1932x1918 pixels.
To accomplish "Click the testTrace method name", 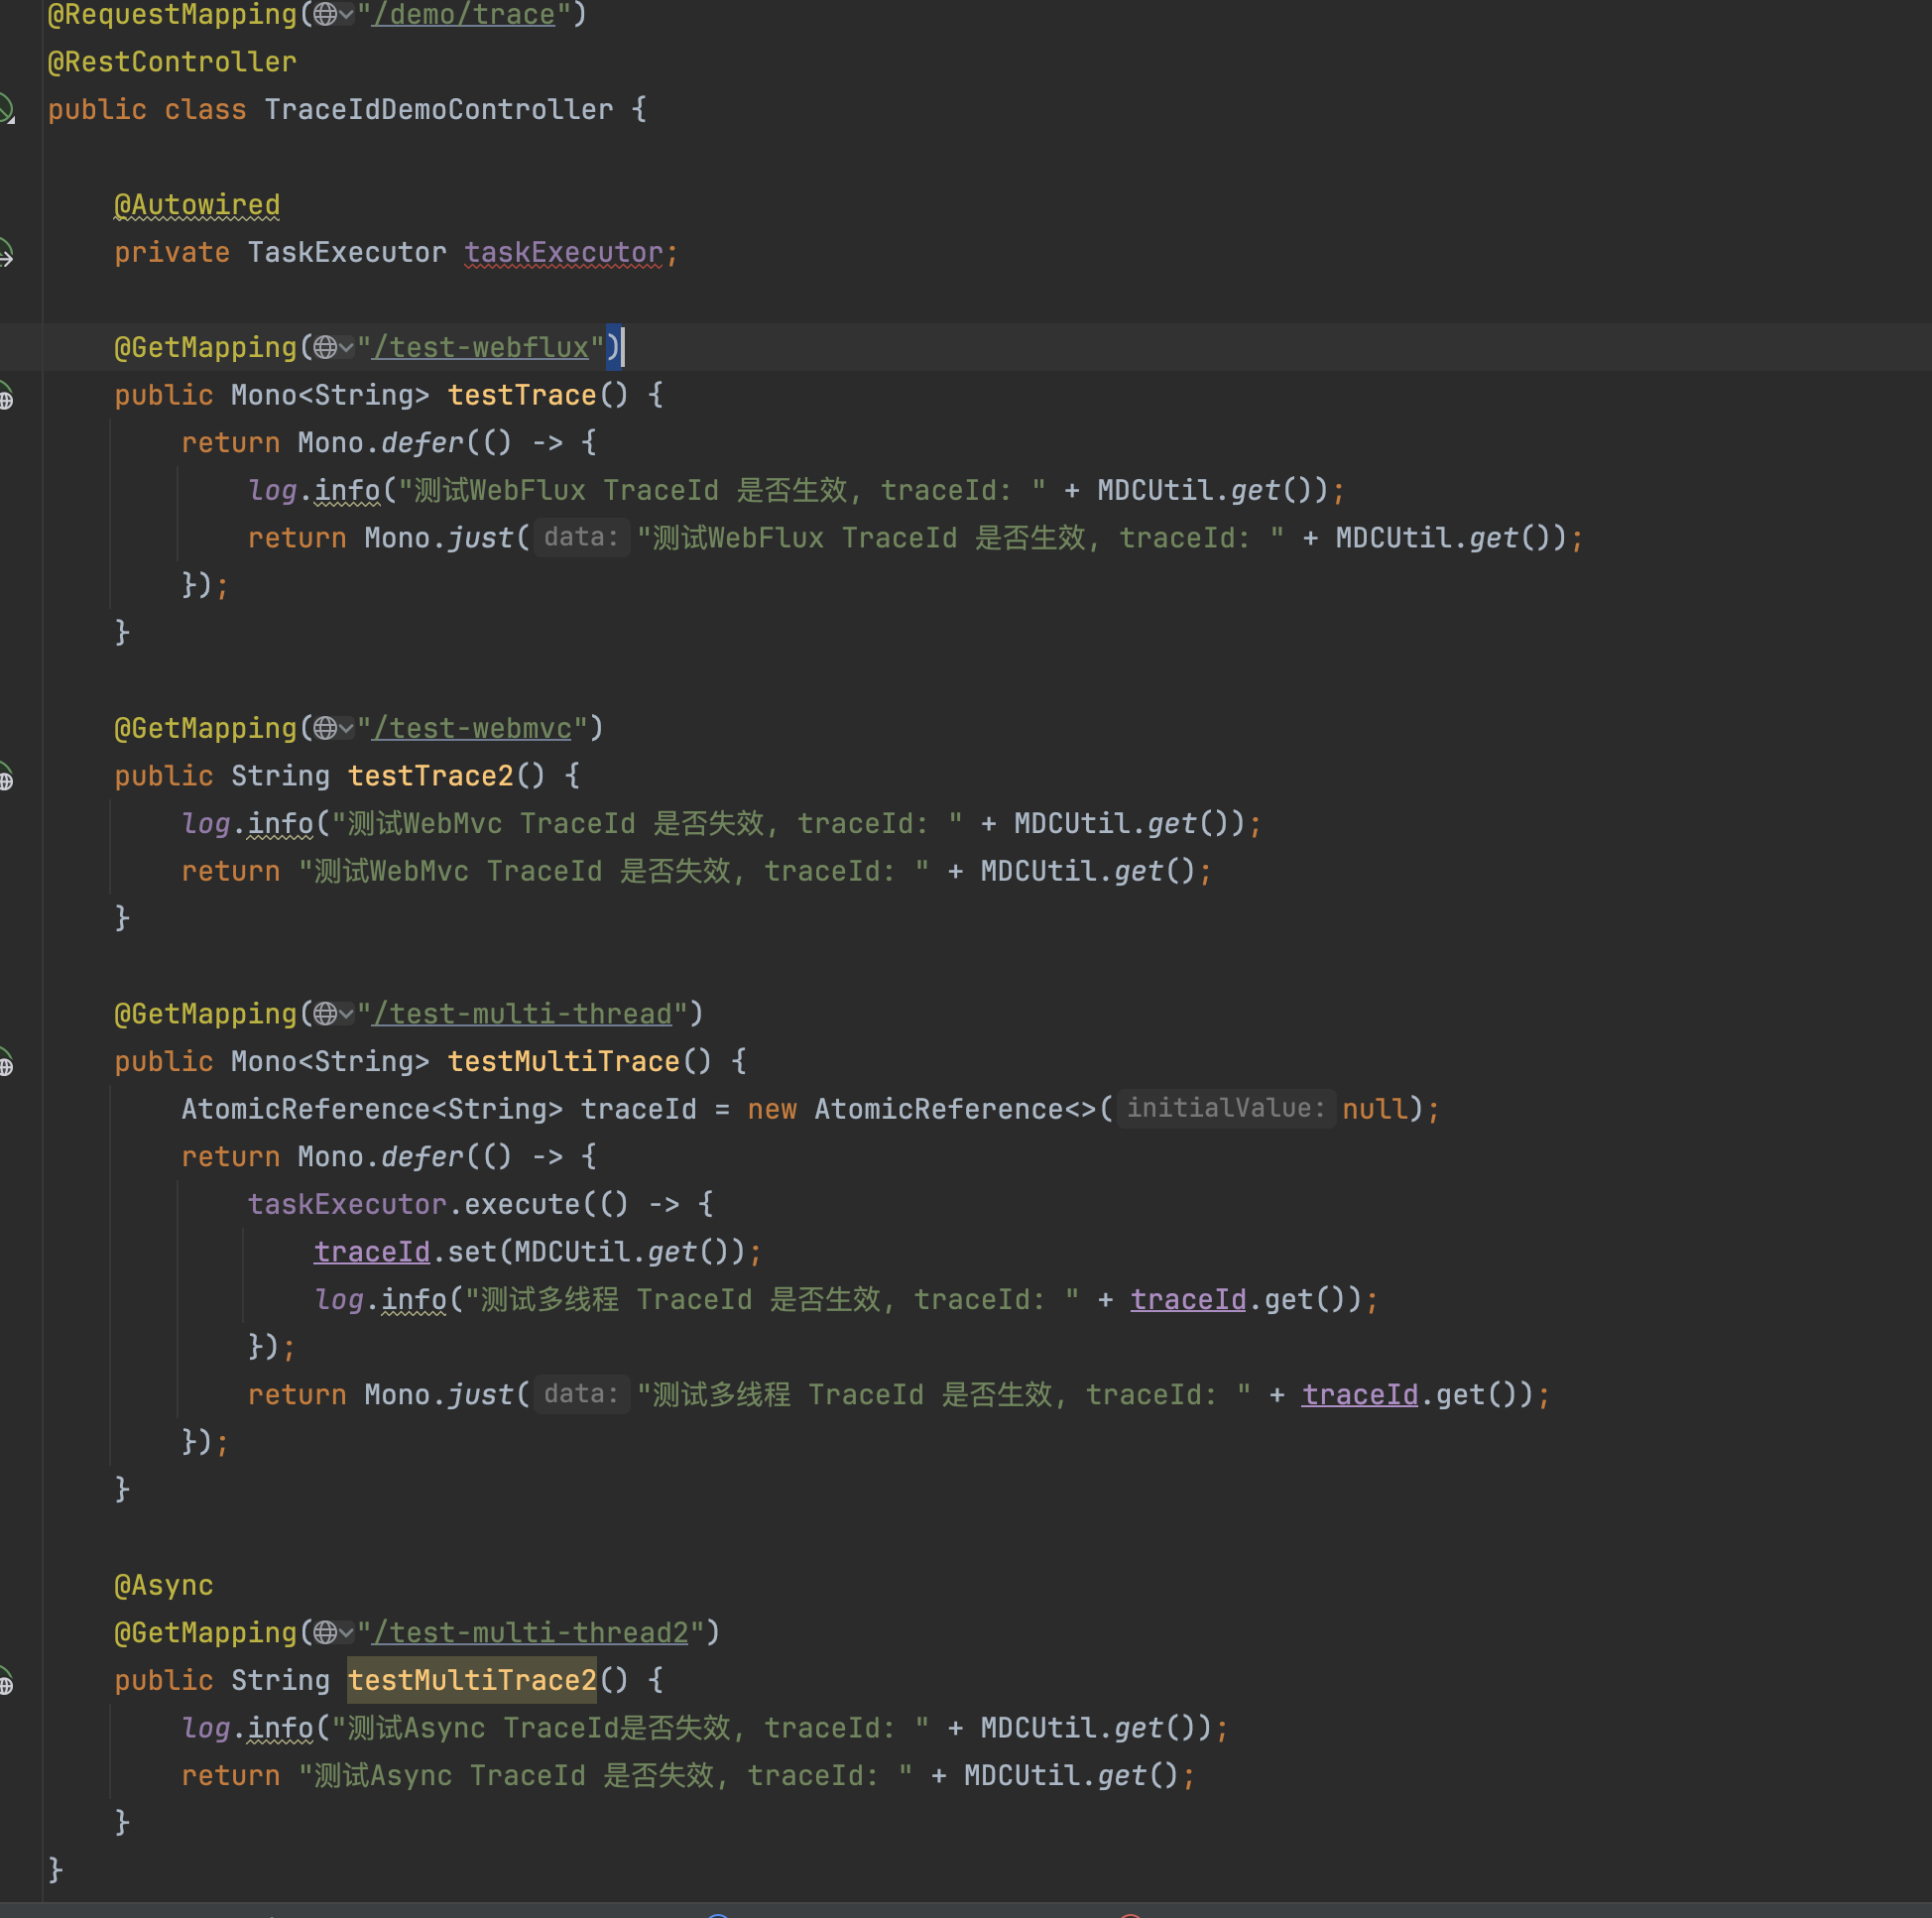I will [522, 396].
